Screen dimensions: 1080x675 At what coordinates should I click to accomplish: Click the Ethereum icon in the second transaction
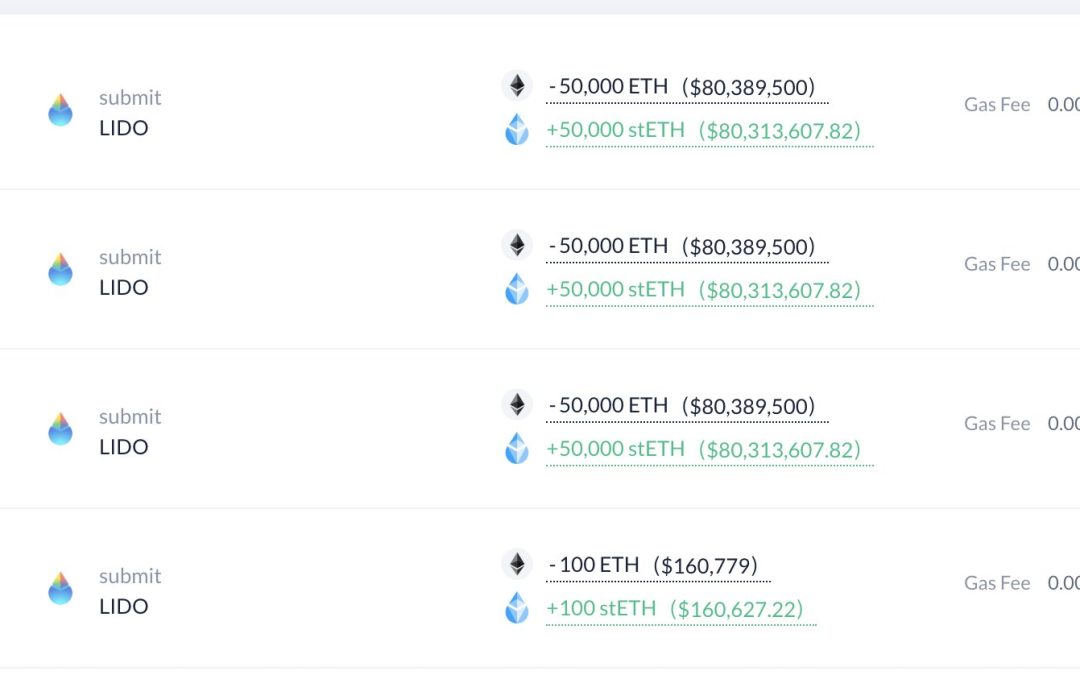517,245
